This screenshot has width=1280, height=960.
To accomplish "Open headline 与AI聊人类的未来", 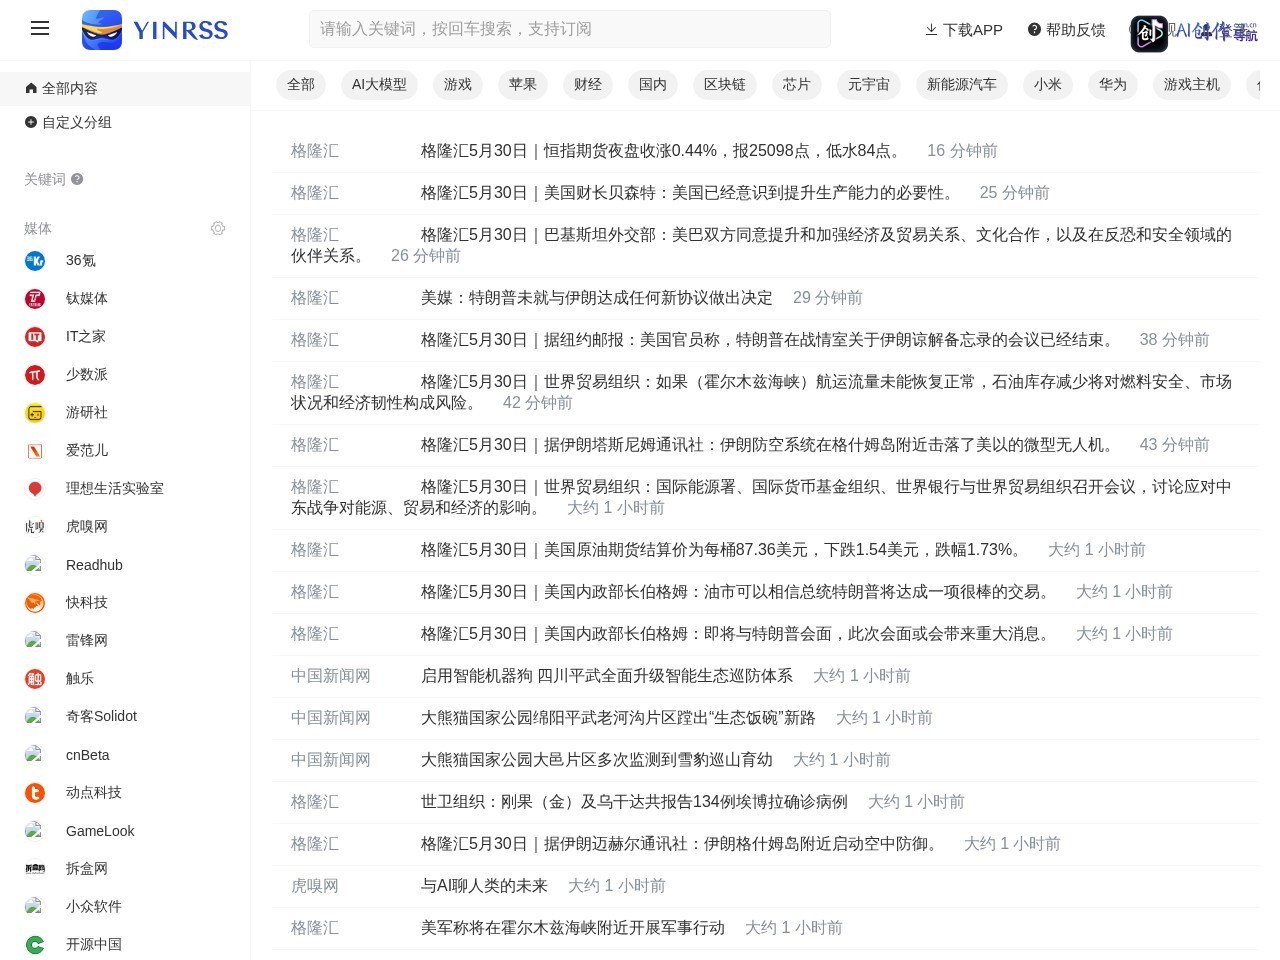I will coord(484,886).
